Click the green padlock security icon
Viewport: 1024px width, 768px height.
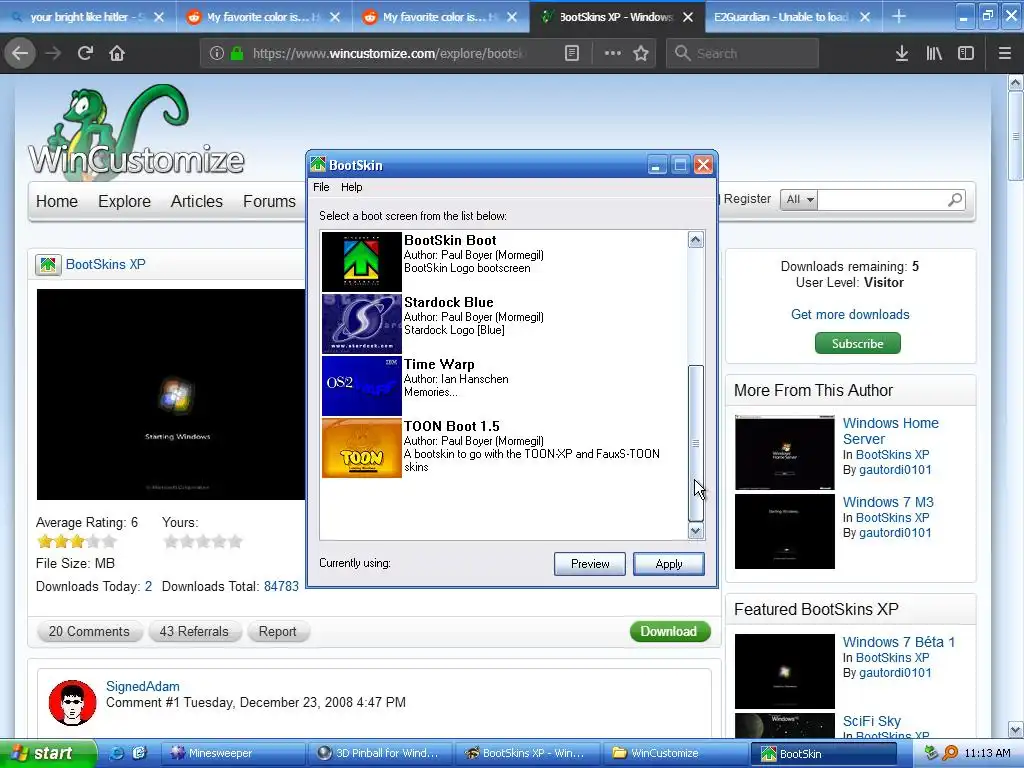pos(237,54)
